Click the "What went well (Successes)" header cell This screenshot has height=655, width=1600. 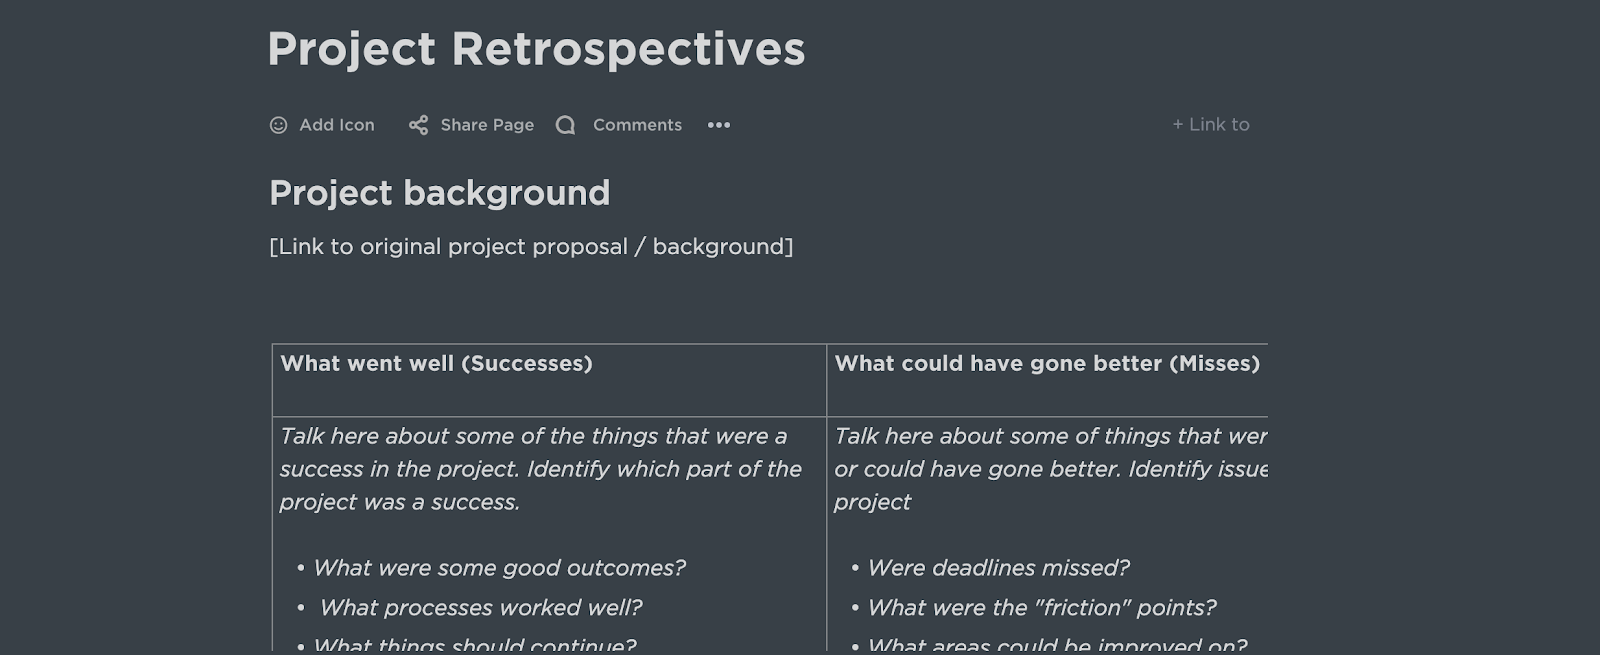click(x=436, y=364)
